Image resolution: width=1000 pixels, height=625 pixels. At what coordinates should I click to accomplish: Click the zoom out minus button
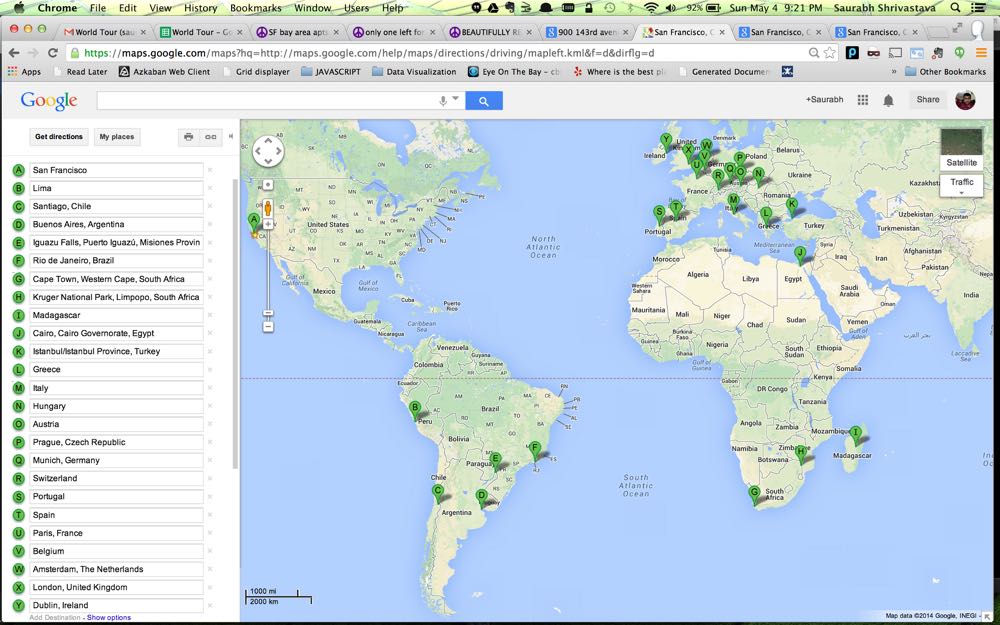tap(268, 326)
